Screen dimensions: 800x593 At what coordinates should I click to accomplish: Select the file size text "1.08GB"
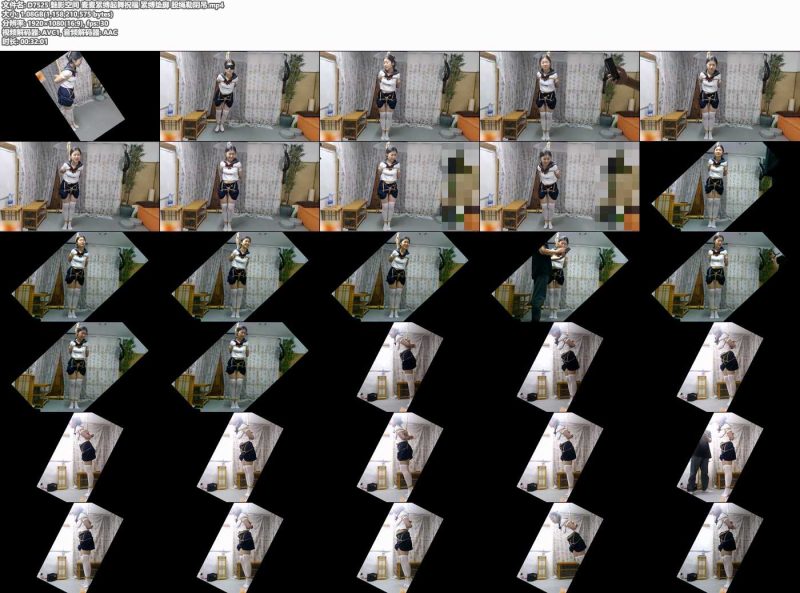tap(32, 14)
